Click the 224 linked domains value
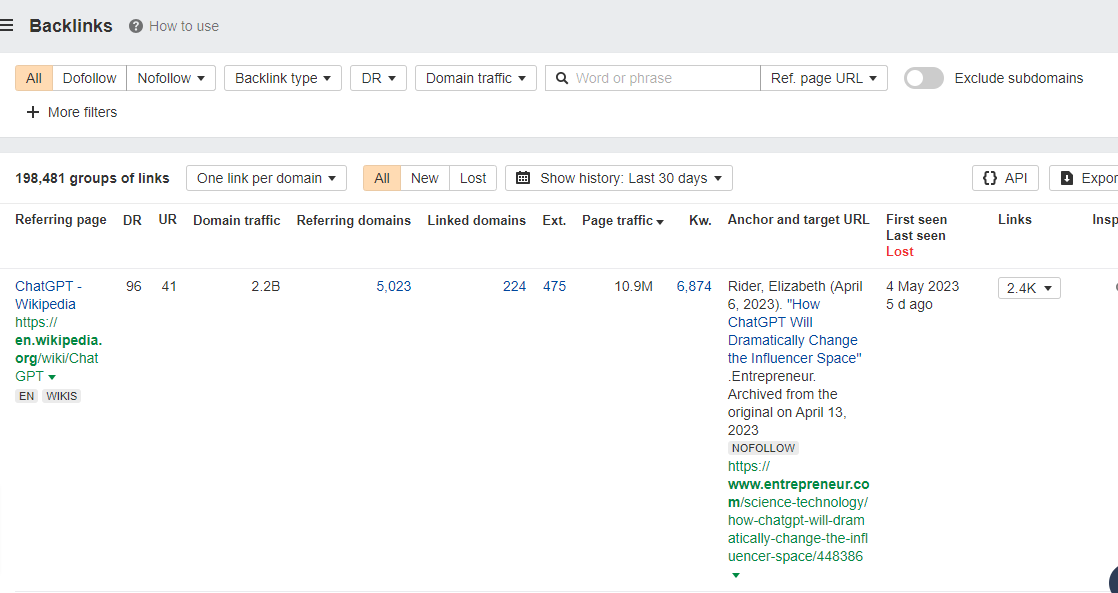1118x593 pixels. tap(514, 287)
